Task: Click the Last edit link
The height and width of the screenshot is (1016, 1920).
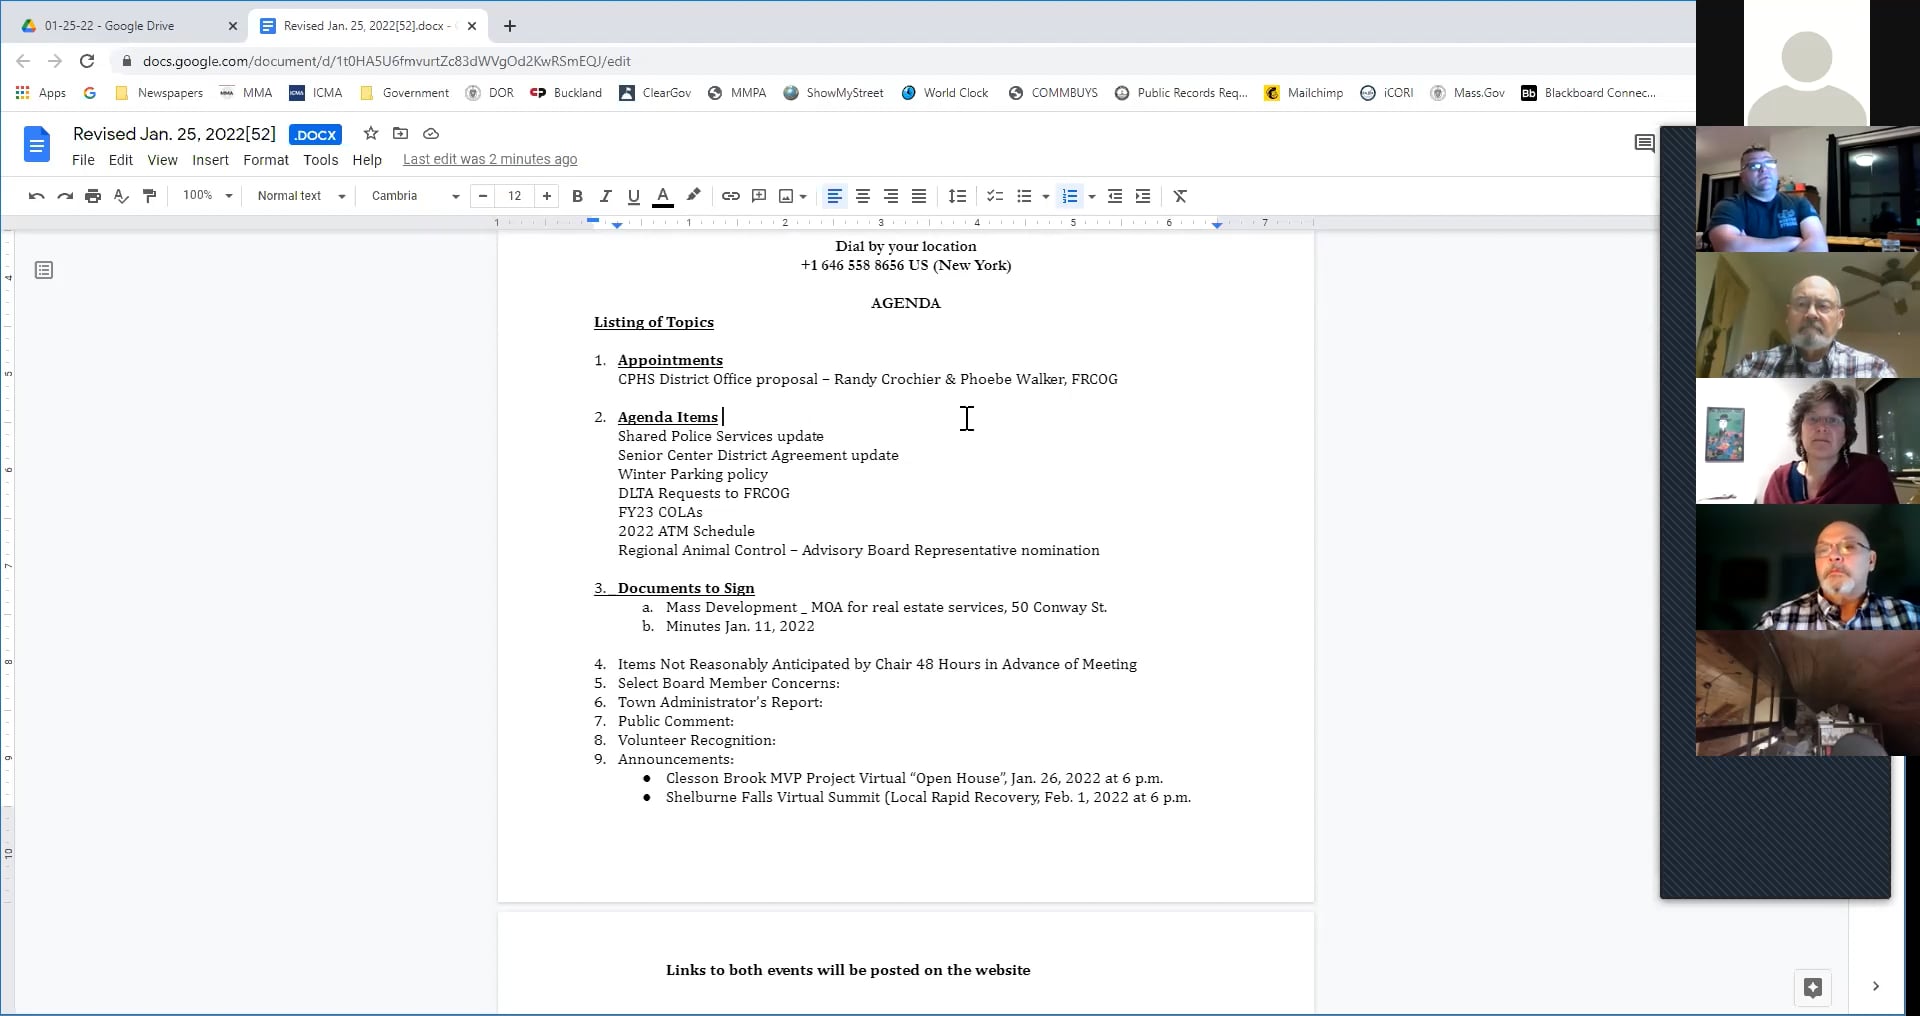Action: click(490, 159)
